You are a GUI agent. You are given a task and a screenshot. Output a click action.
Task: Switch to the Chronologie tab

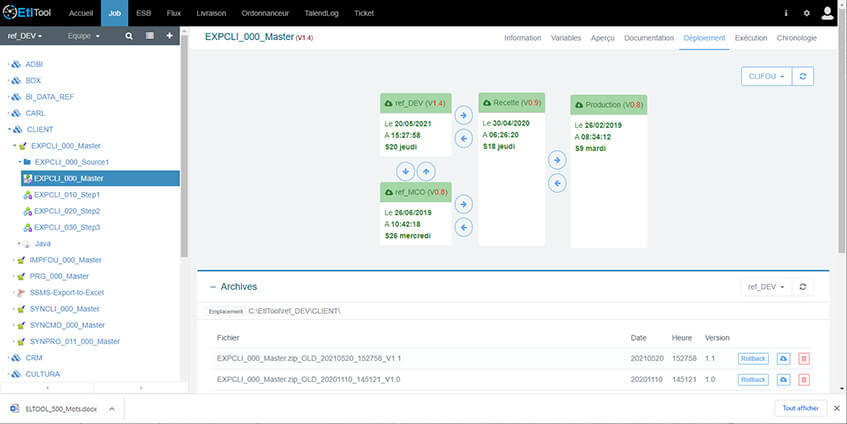(797, 38)
